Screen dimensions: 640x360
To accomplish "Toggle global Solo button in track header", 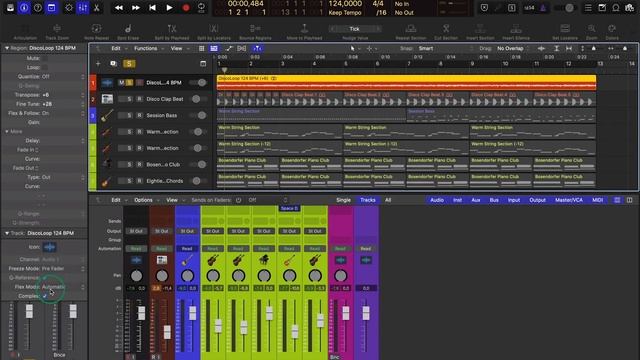I will pyautogui.click(x=129, y=64).
